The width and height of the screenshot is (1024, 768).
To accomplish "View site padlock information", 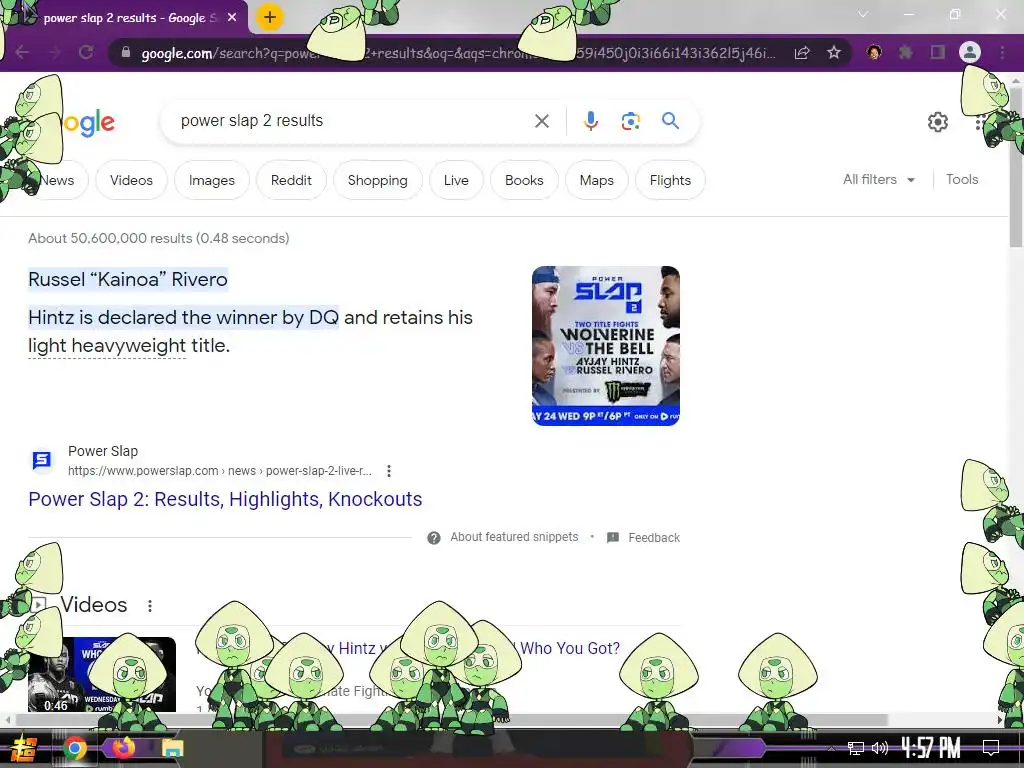I will tap(126, 52).
